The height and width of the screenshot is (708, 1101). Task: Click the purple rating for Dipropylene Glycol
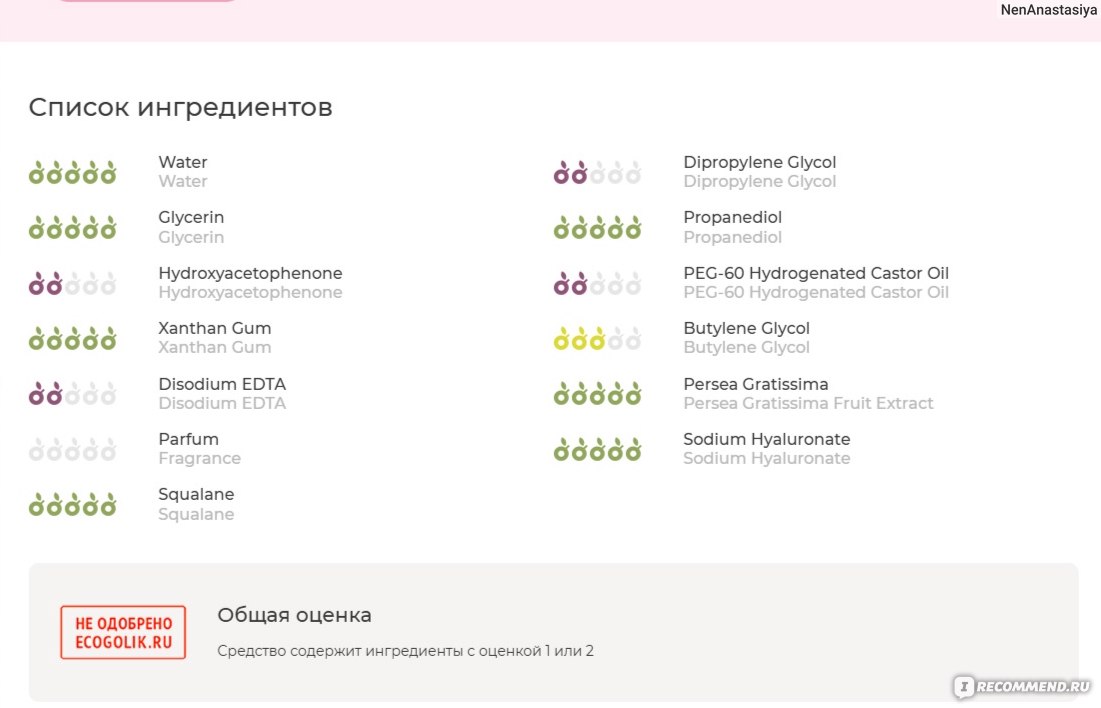point(598,172)
